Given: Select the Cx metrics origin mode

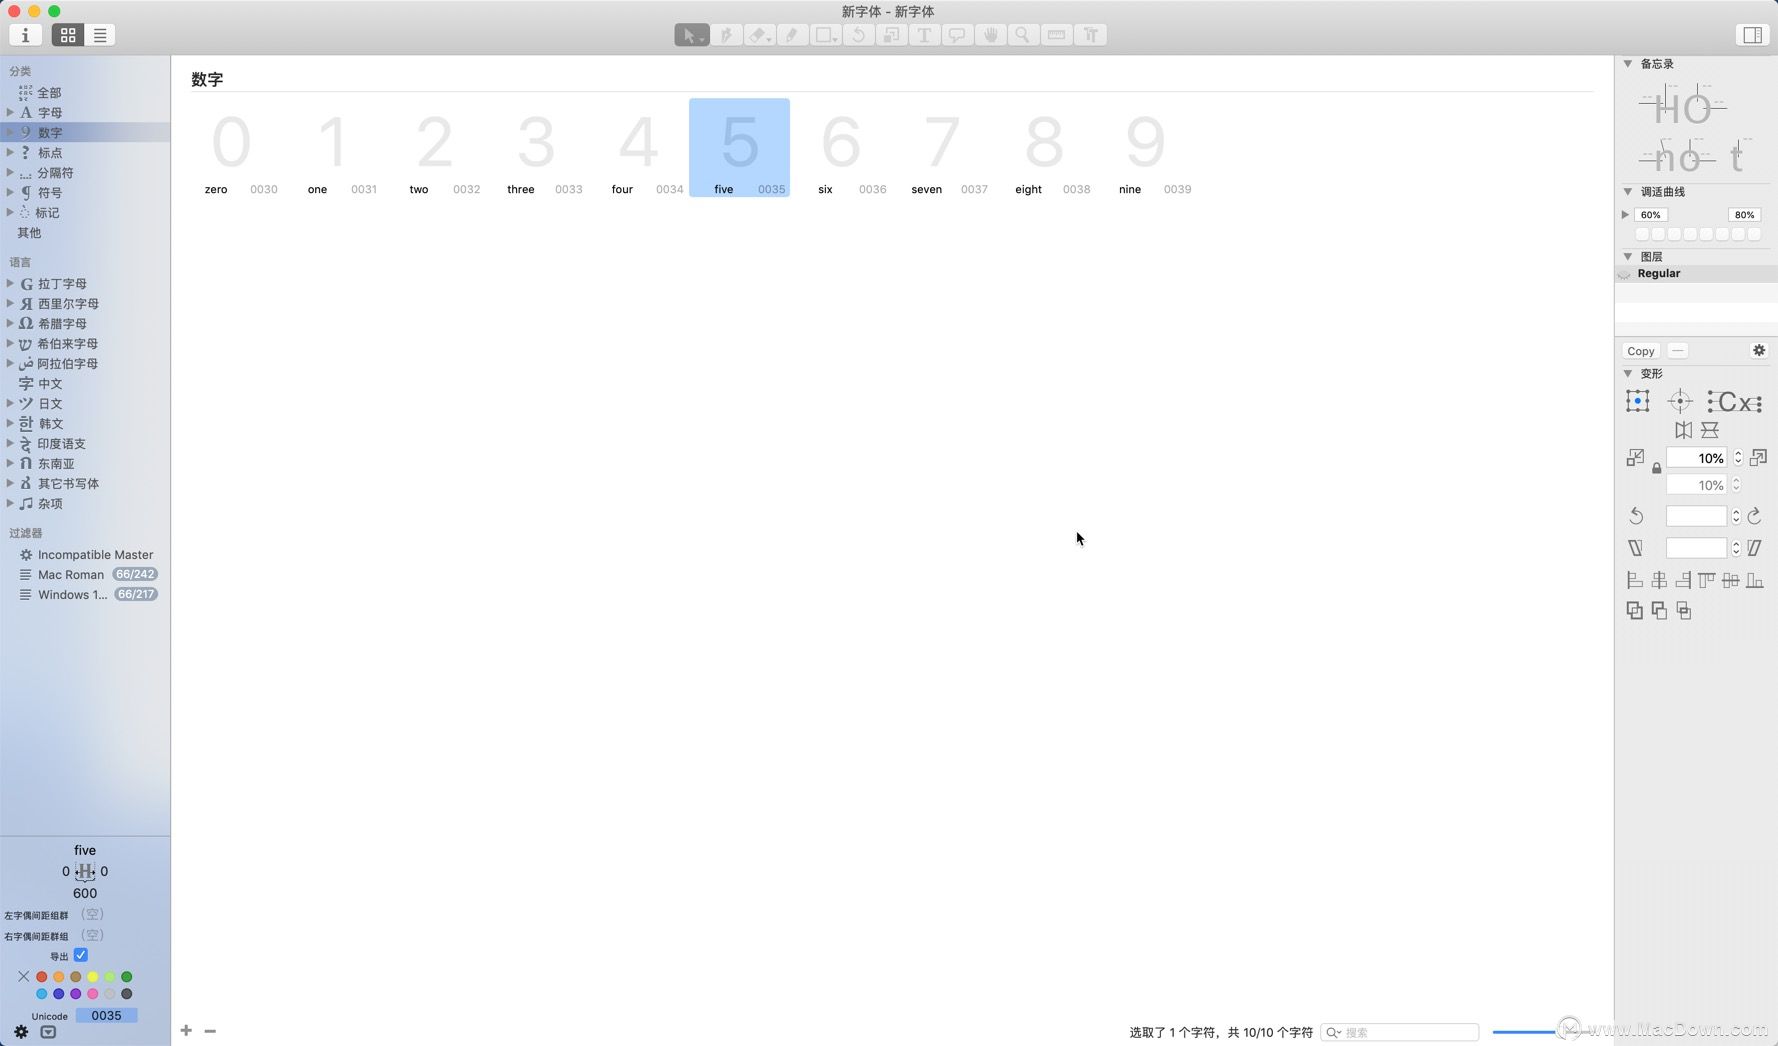Looking at the screenshot, I should pyautogui.click(x=1735, y=402).
